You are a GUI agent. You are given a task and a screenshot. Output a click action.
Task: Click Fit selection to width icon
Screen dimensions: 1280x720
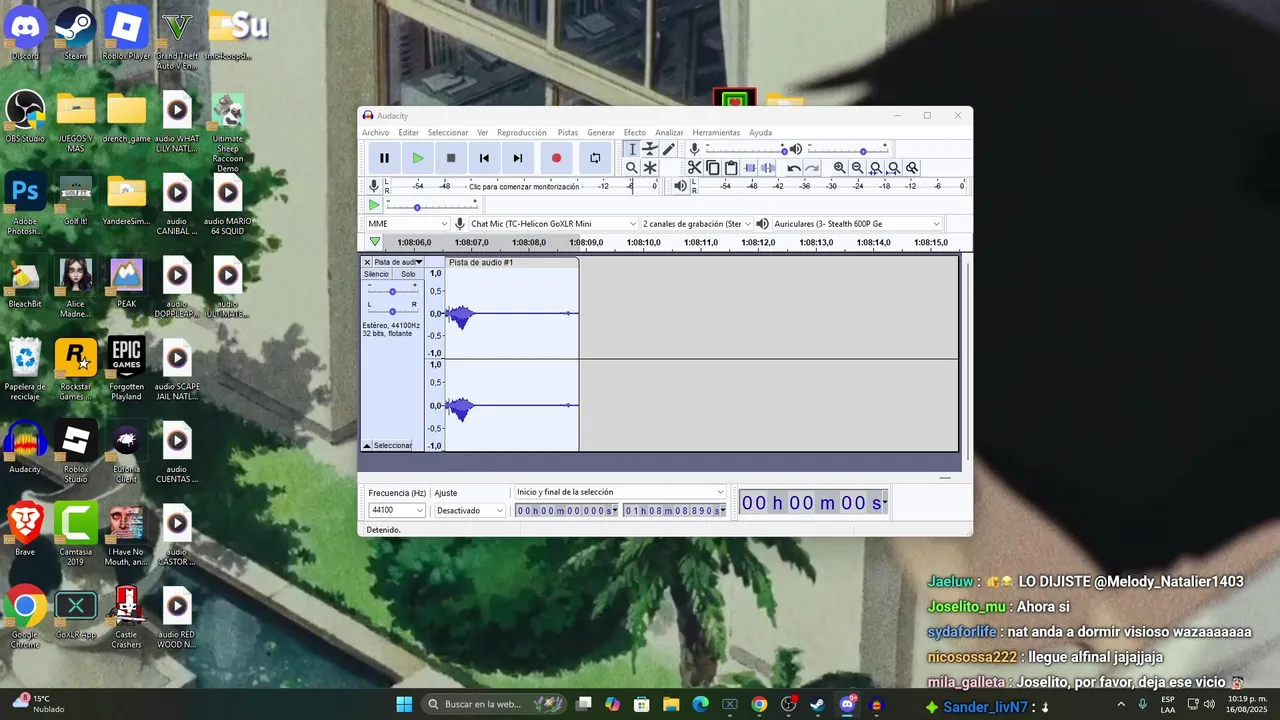pyautogui.click(x=875, y=168)
